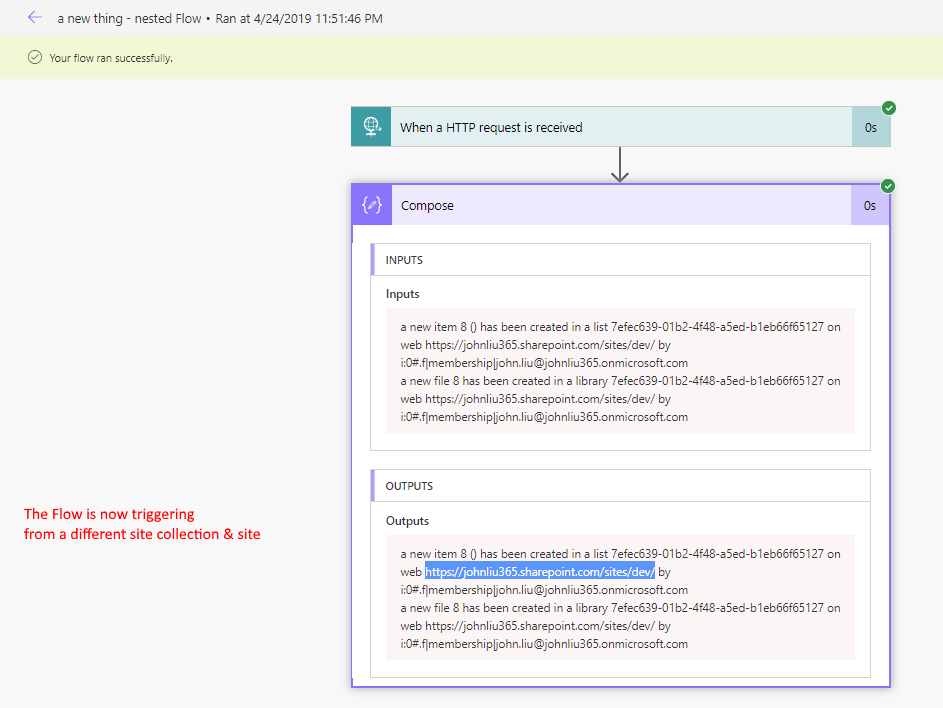Collapse the Compose action card header
This screenshot has height=708, width=943.
[620, 205]
